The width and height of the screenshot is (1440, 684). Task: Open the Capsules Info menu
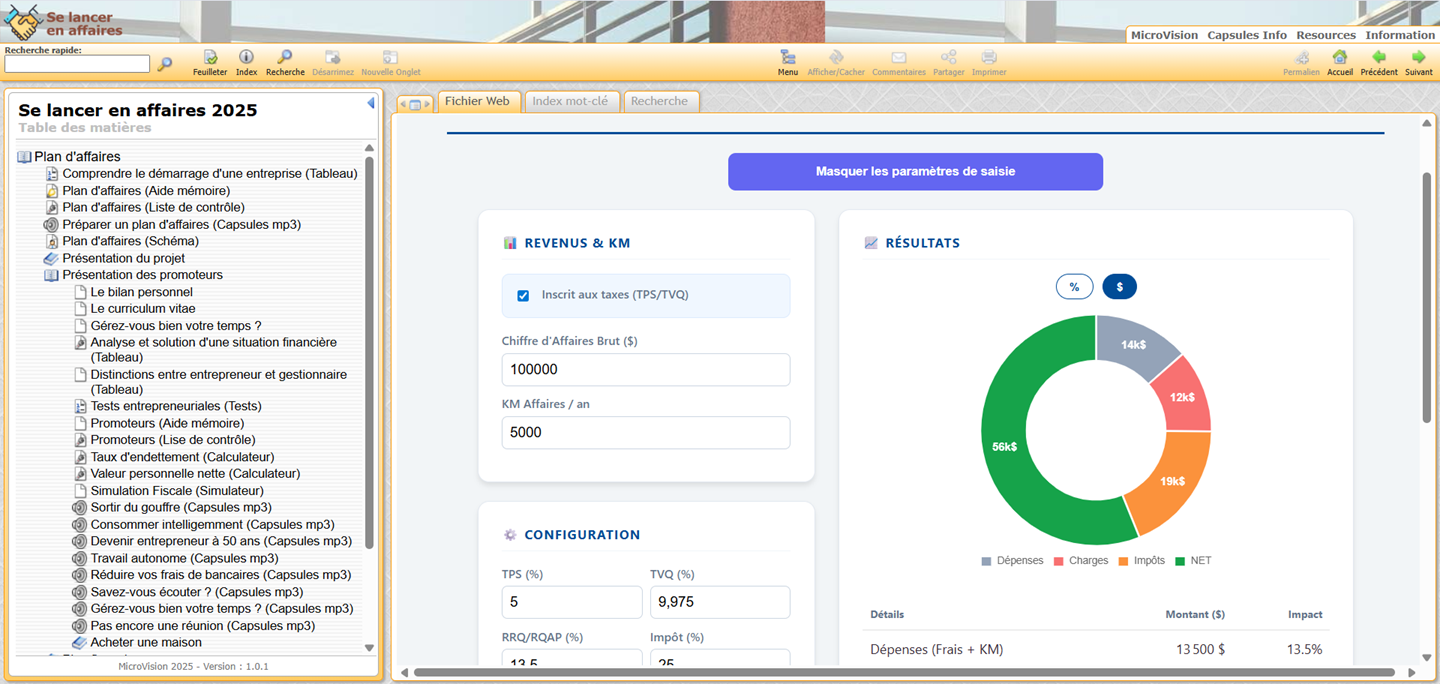(1247, 35)
